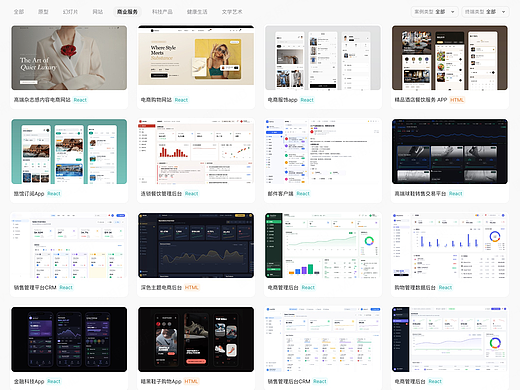The width and height of the screenshot is (520, 390).
Task: Click React tag beside 销售管理后台CRM
Action: [x=320, y=381]
